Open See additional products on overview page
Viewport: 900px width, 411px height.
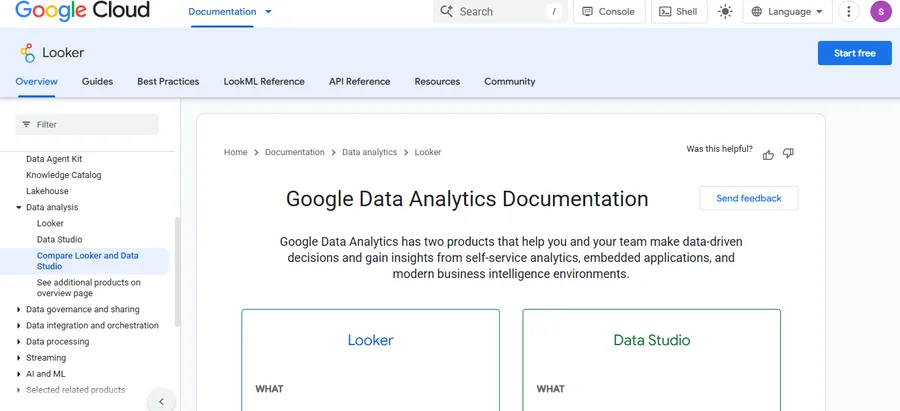88,288
